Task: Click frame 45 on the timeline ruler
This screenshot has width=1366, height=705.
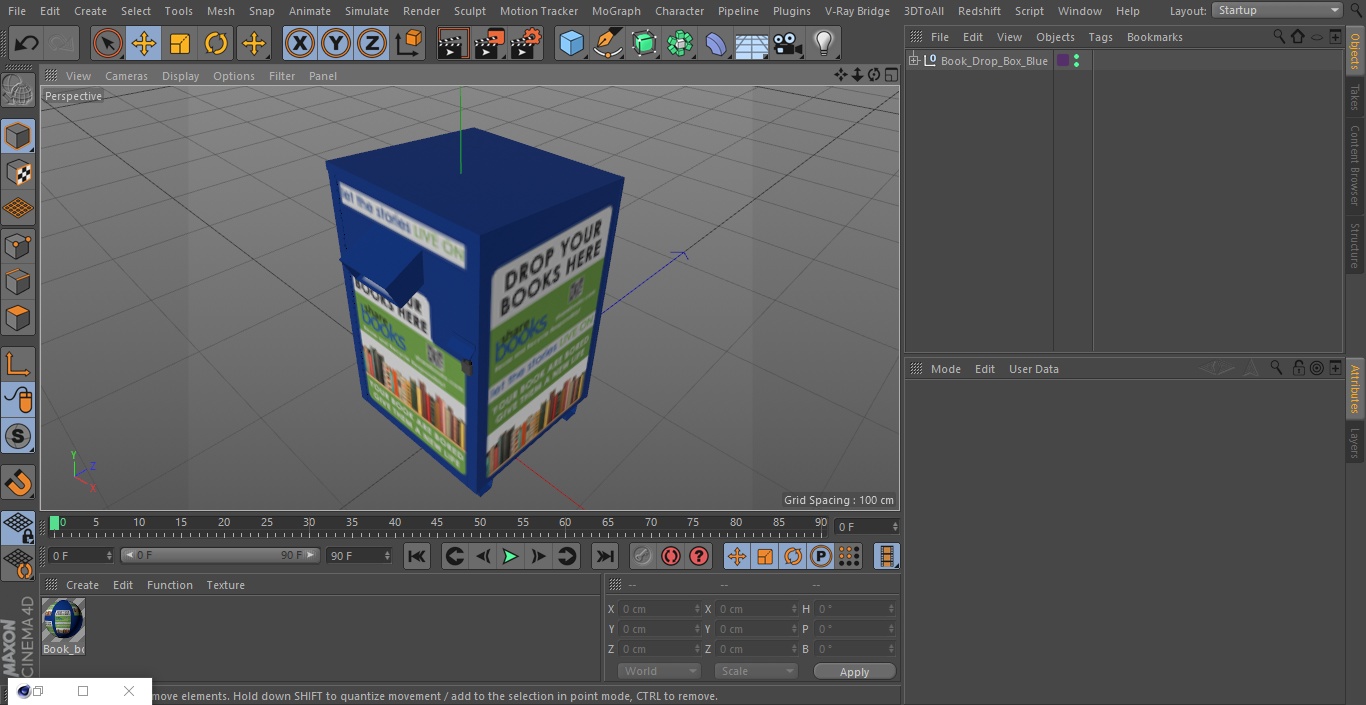Action: click(x=437, y=522)
